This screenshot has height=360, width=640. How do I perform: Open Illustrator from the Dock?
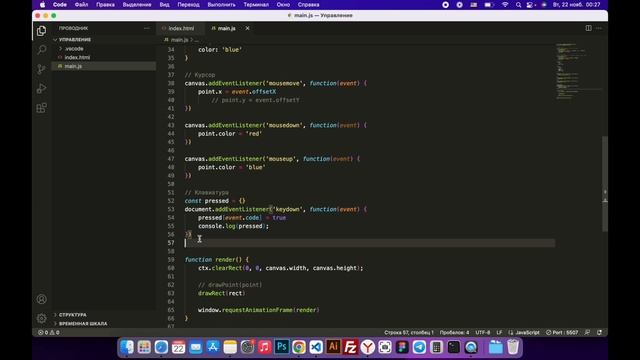coord(333,347)
